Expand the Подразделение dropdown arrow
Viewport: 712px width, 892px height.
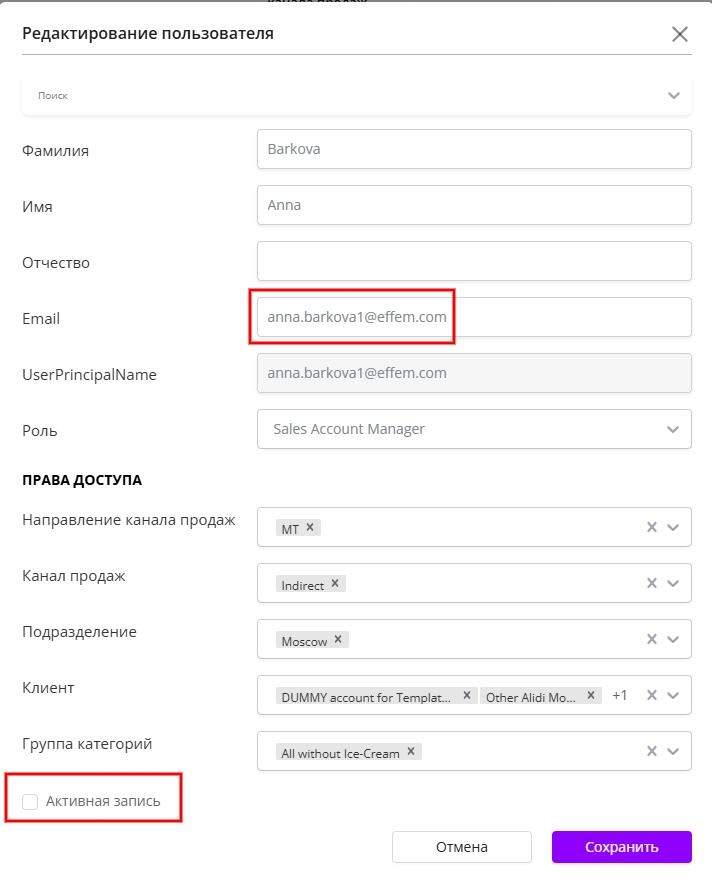coord(673,640)
